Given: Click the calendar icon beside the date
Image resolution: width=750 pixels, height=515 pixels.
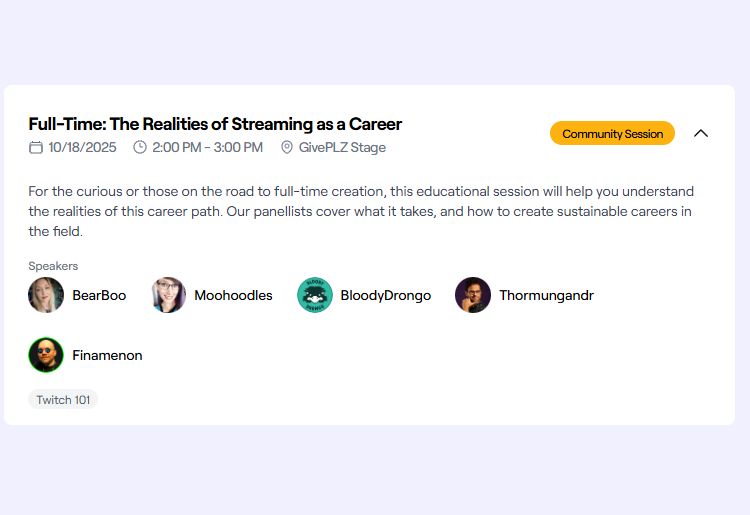Looking at the screenshot, I should pos(36,148).
